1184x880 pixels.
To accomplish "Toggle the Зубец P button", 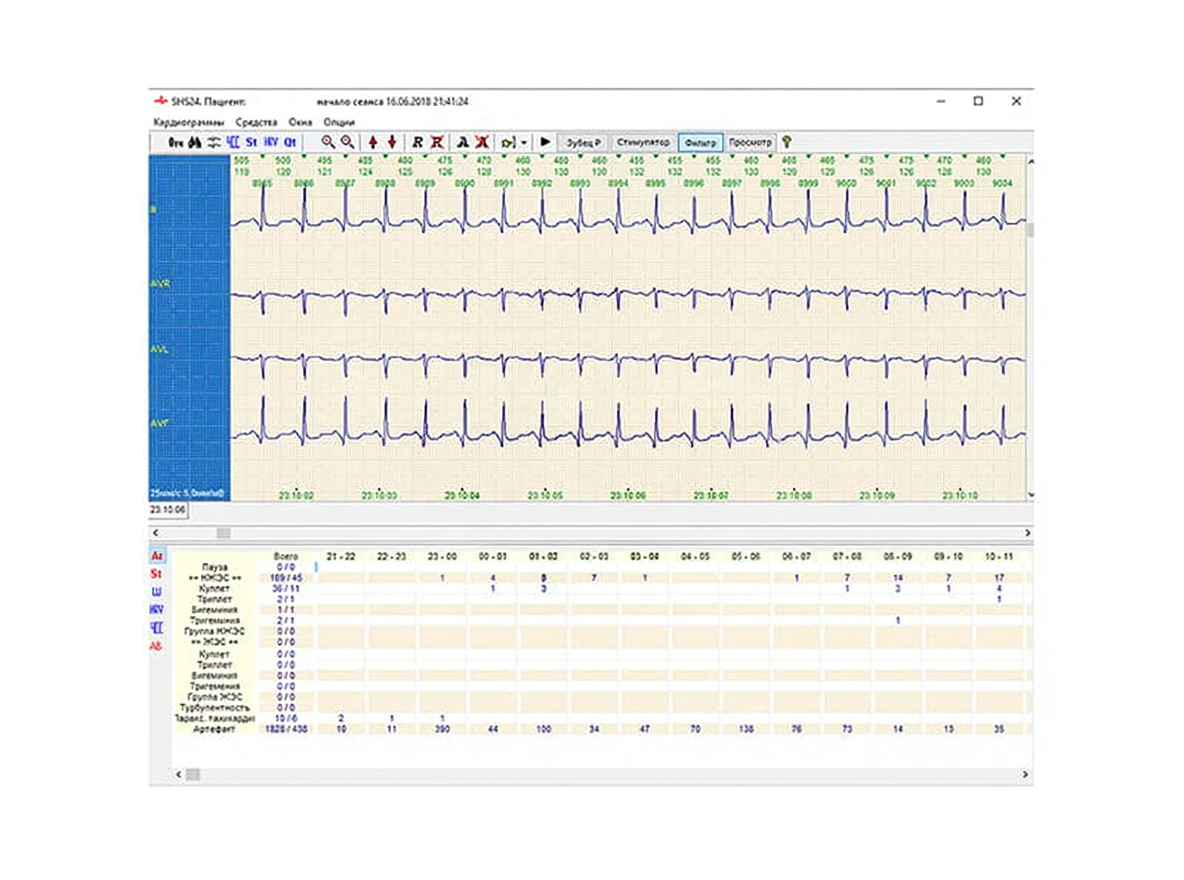I will click(584, 142).
